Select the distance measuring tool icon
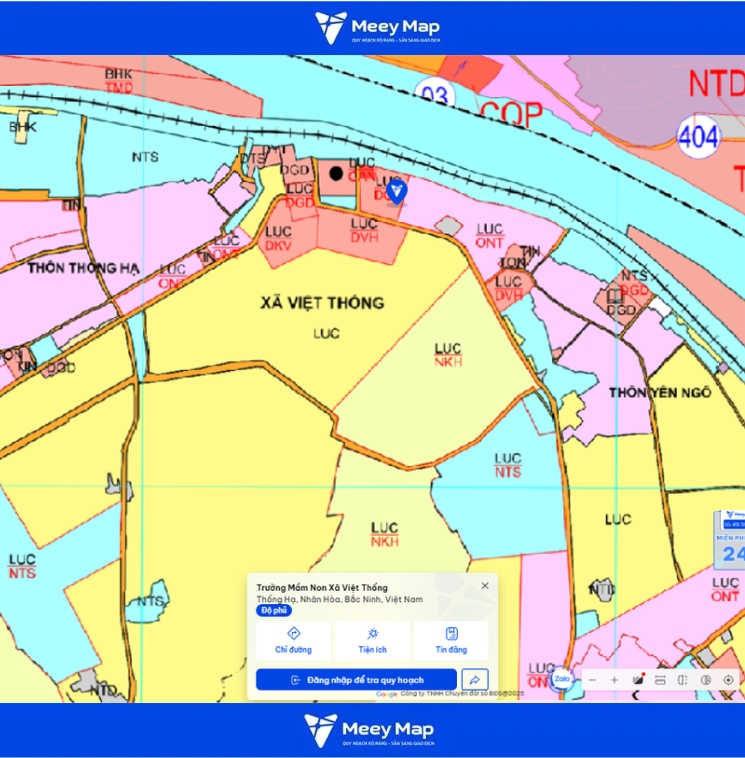The image size is (745, 758). coord(660,680)
